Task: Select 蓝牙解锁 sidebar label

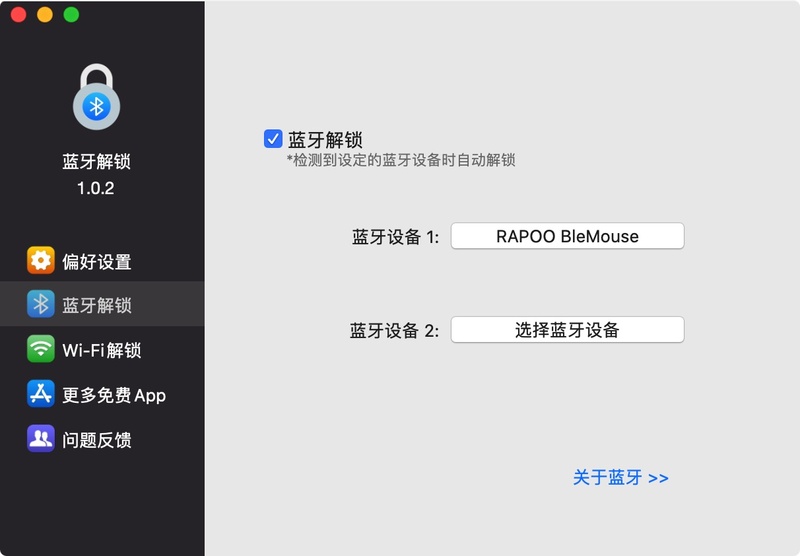Action: (x=97, y=305)
